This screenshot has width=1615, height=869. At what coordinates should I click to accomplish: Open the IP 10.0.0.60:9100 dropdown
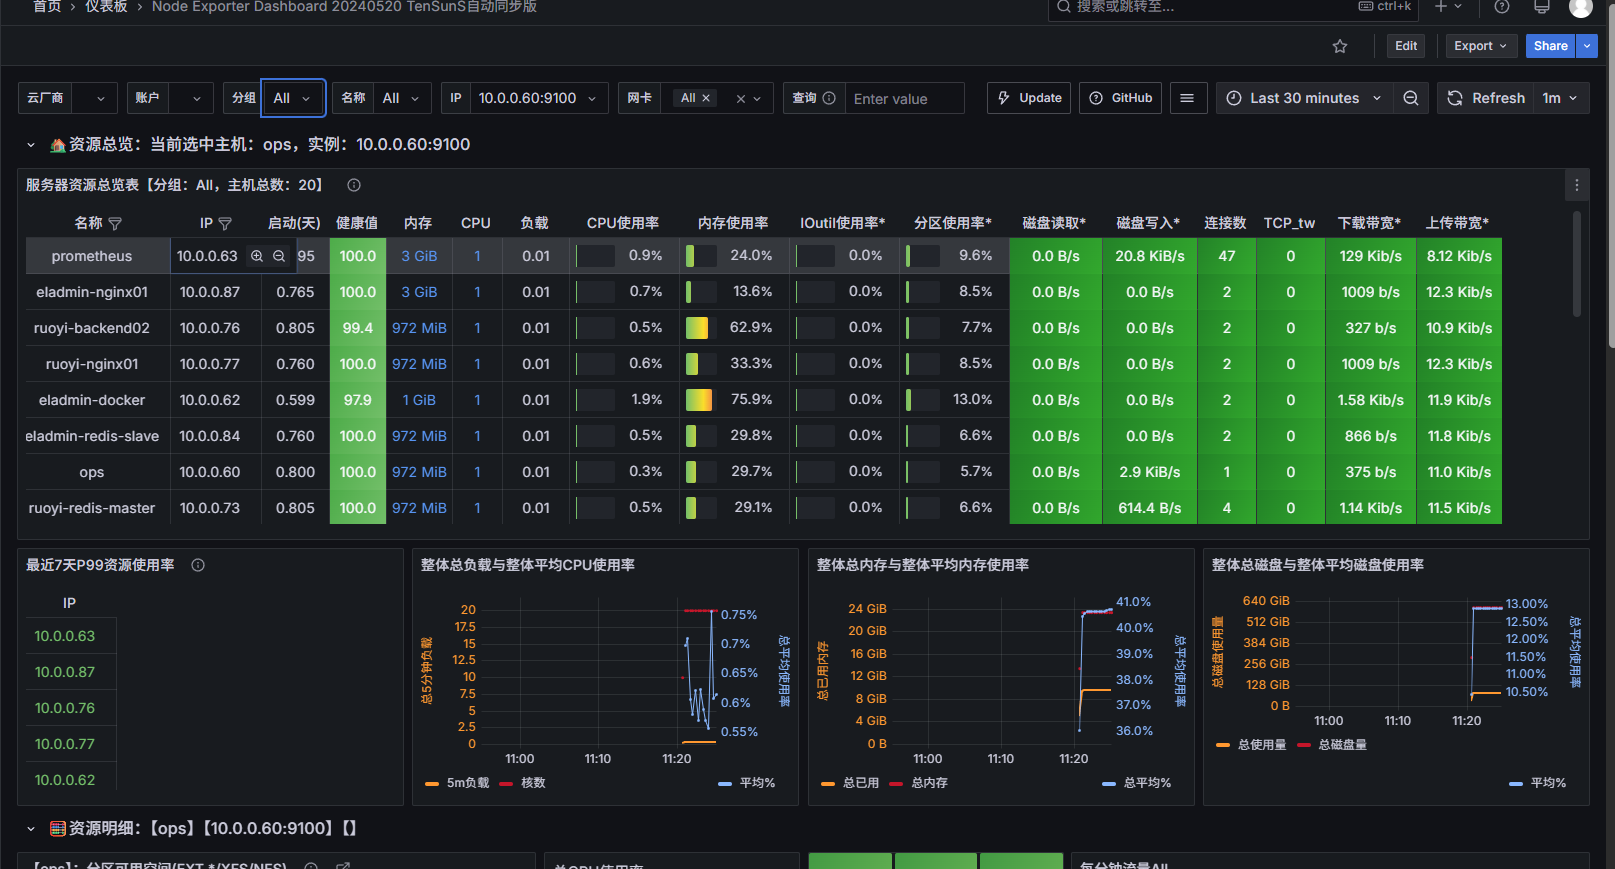537,98
